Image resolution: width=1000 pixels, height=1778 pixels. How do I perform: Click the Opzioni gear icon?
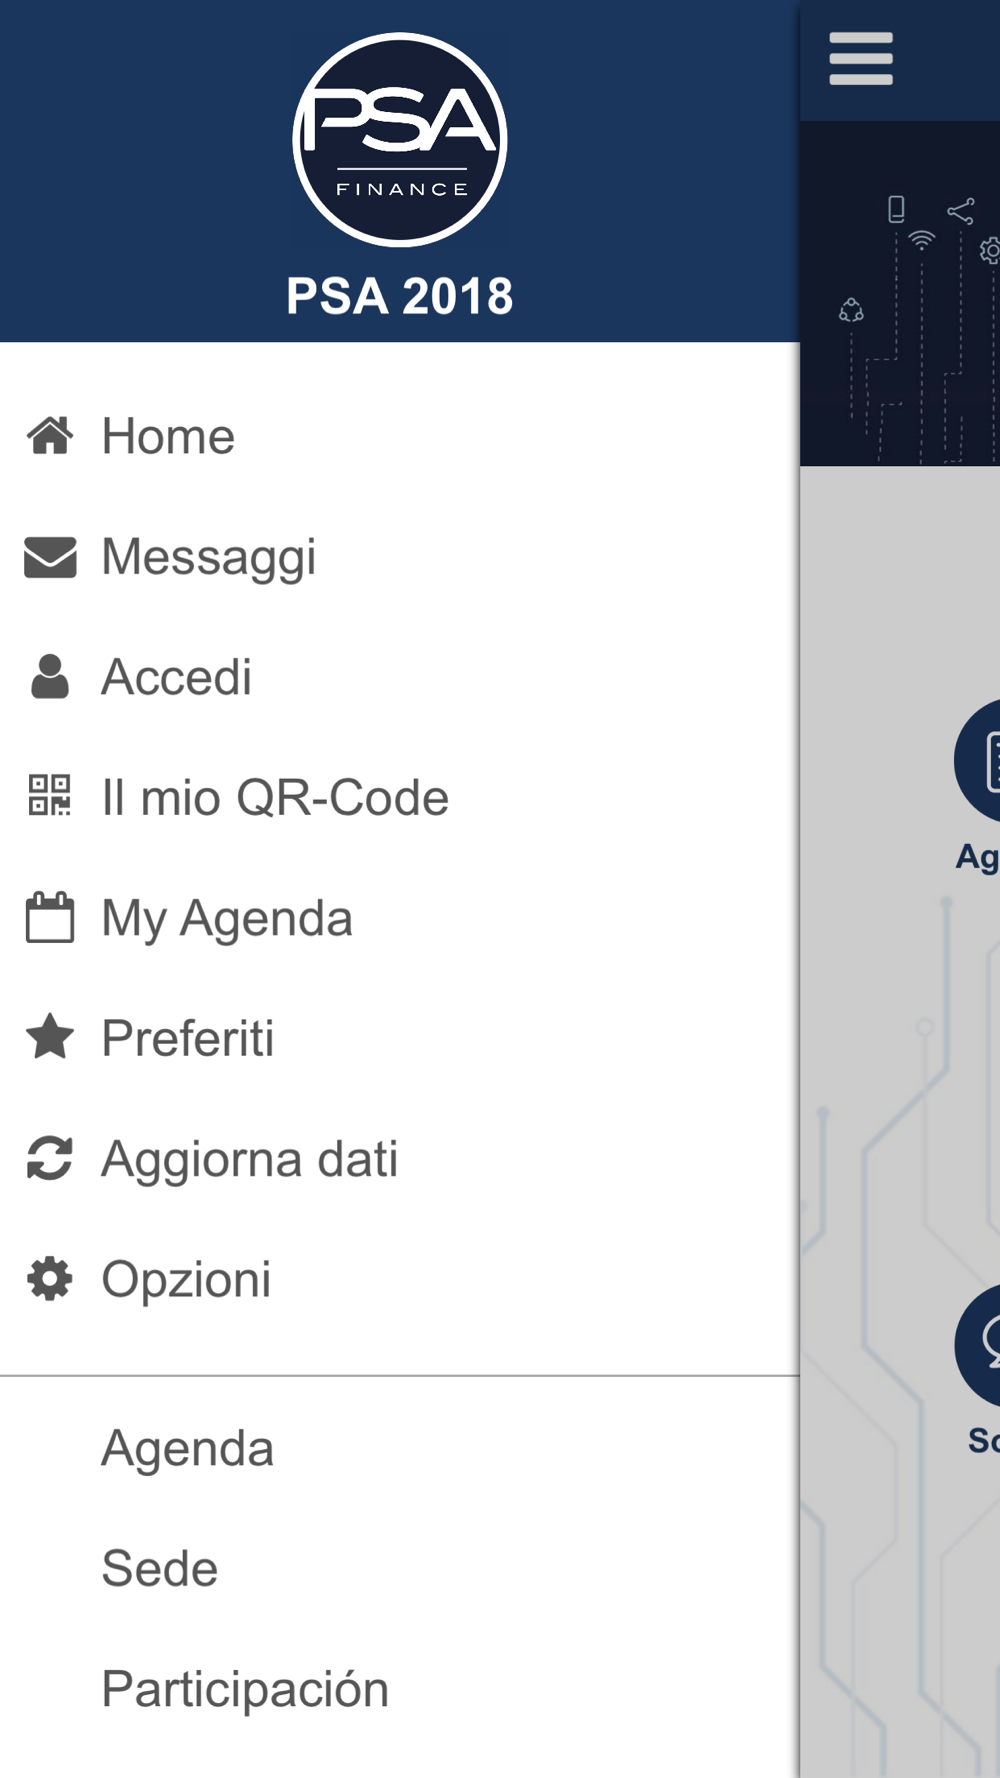pyautogui.click(x=50, y=1279)
